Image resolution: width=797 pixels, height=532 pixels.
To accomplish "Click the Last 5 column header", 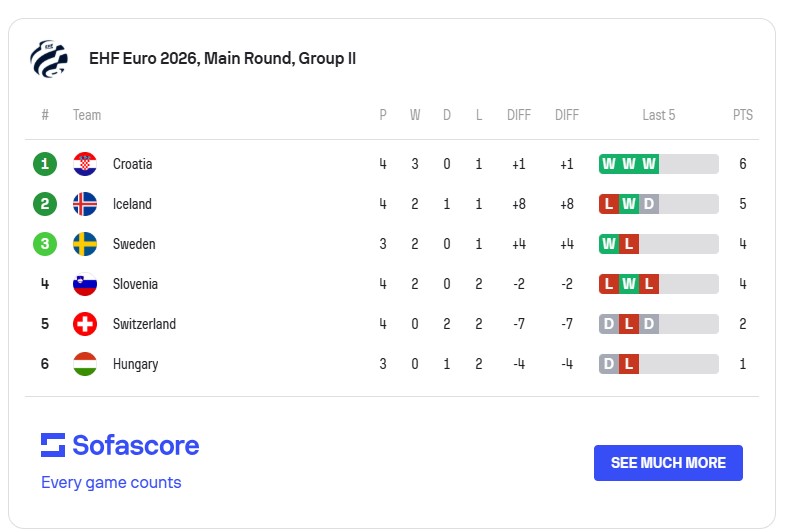I will click(659, 115).
